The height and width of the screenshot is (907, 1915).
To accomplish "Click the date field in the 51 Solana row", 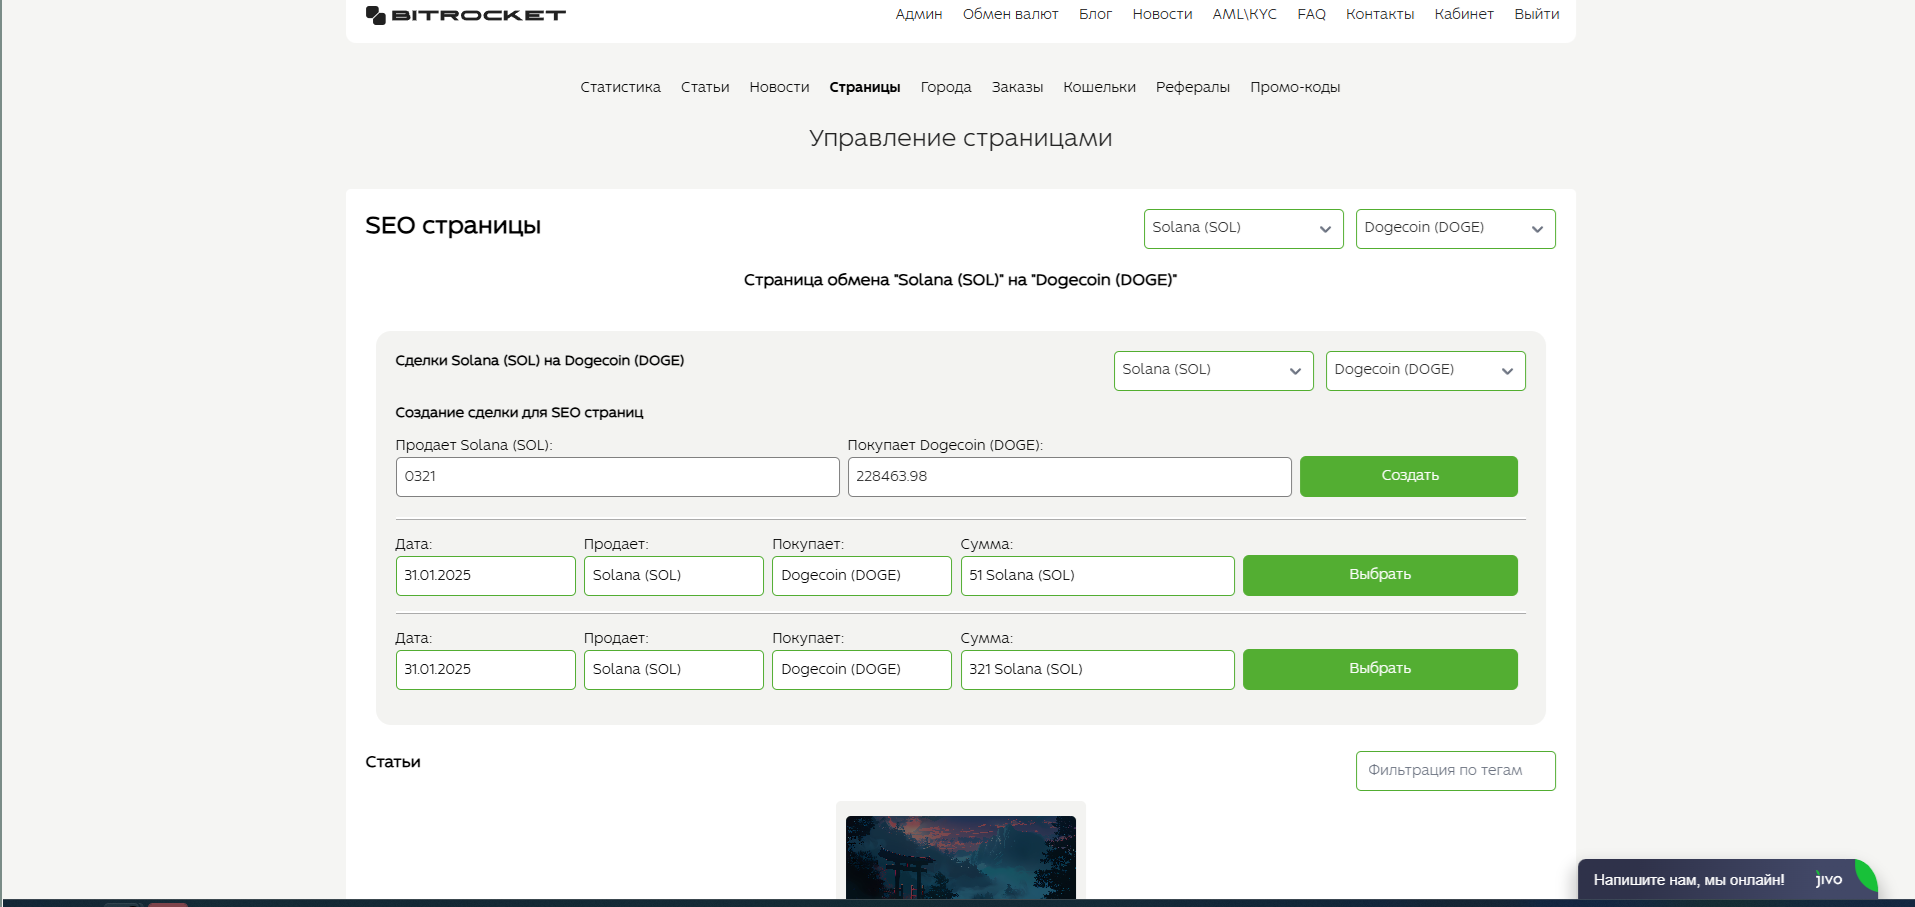I will [x=485, y=576].
